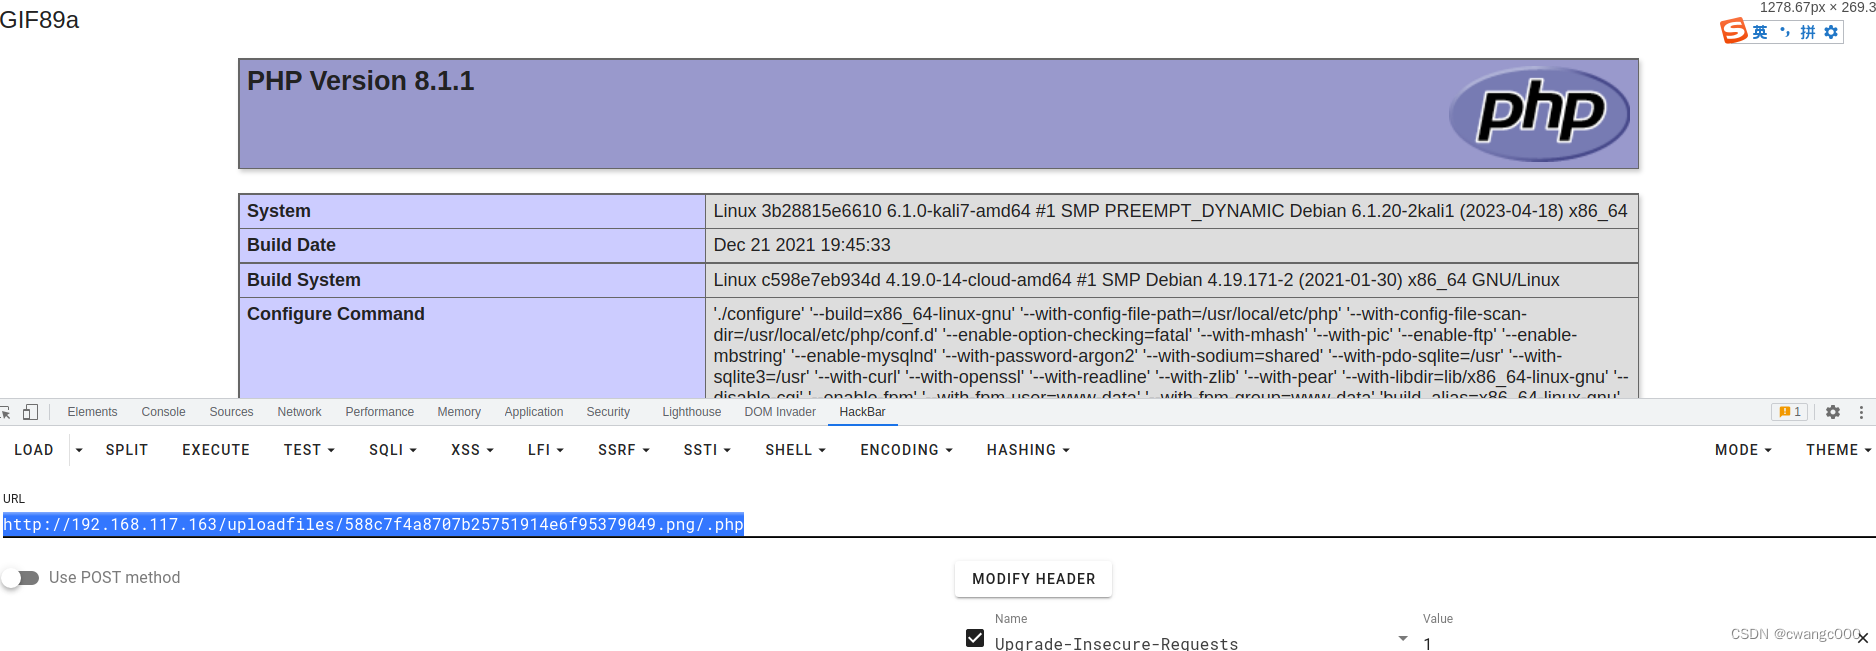Click the issues warning badge
The image size is (1876, 651).
click(x=1790, y=412)
